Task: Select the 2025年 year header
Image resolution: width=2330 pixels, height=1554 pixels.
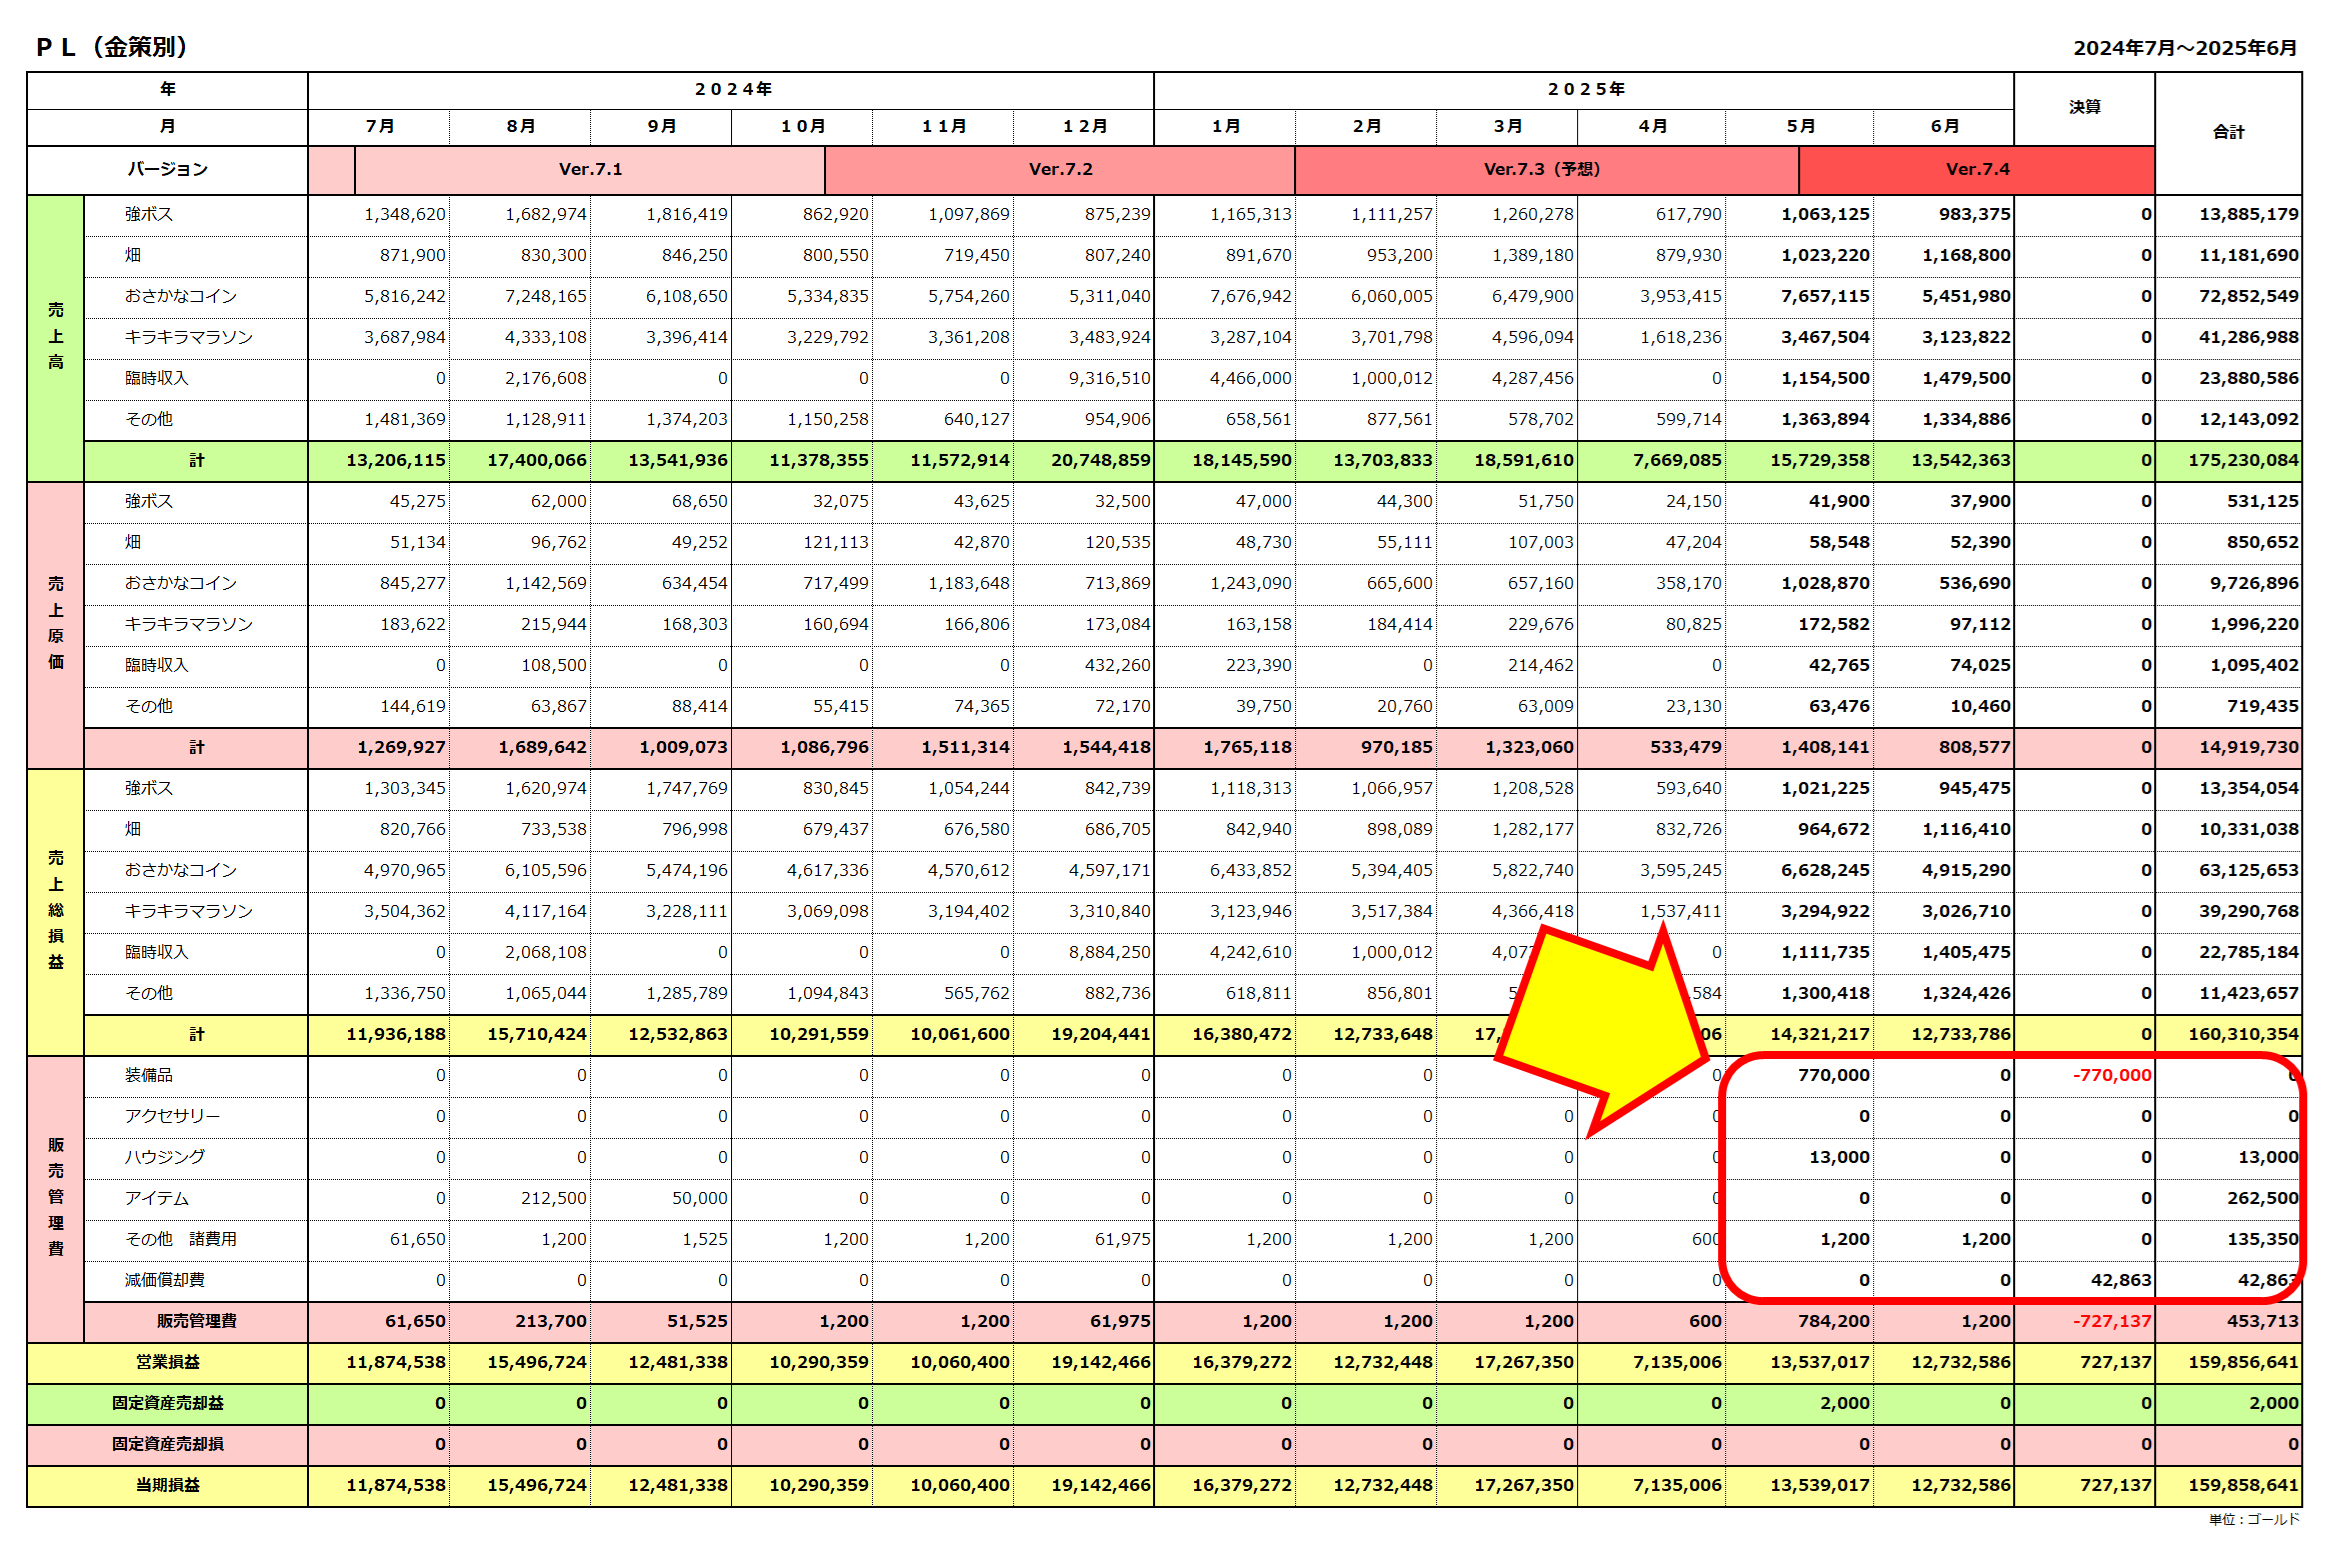Action: (1585, 89)
